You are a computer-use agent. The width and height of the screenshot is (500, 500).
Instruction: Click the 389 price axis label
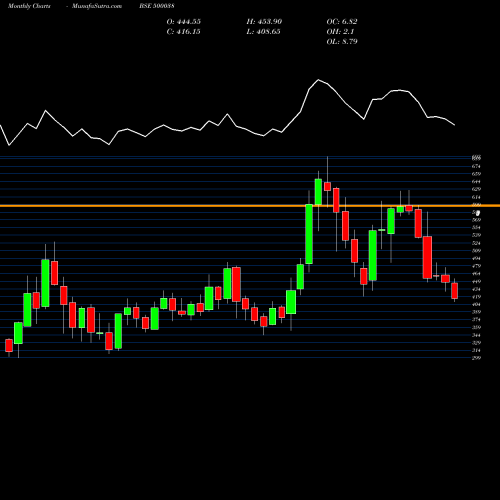[x=476, y=312]
